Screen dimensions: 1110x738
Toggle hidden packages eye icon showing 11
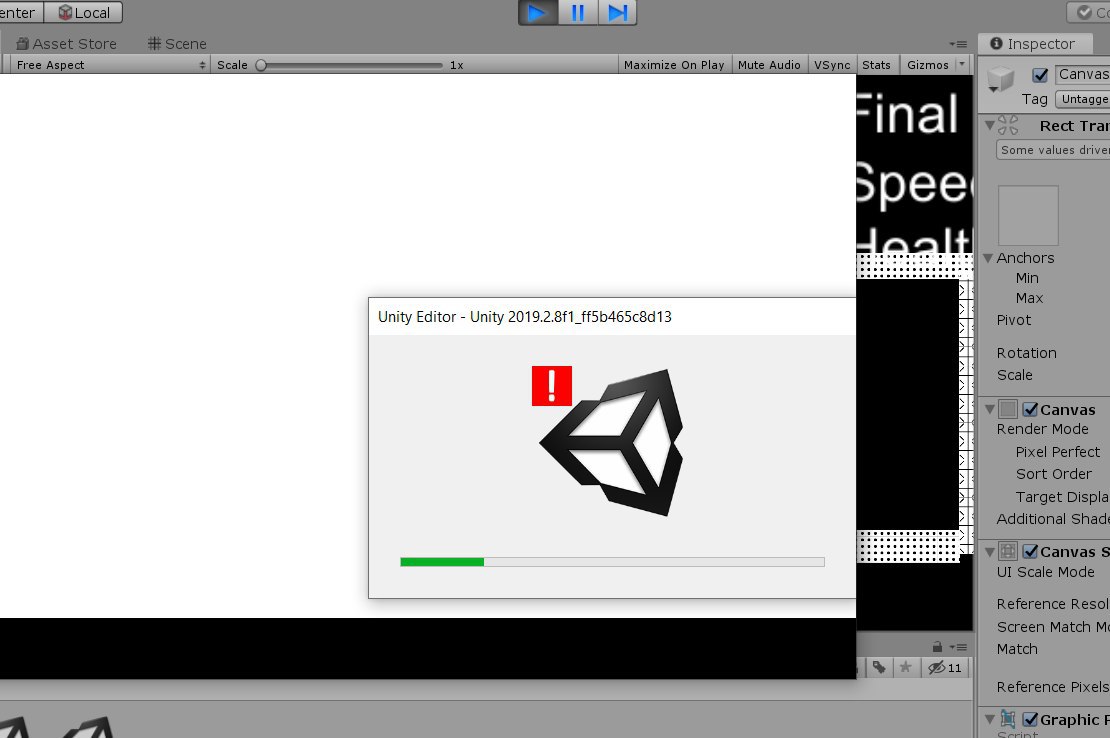(x=945, y=667)
